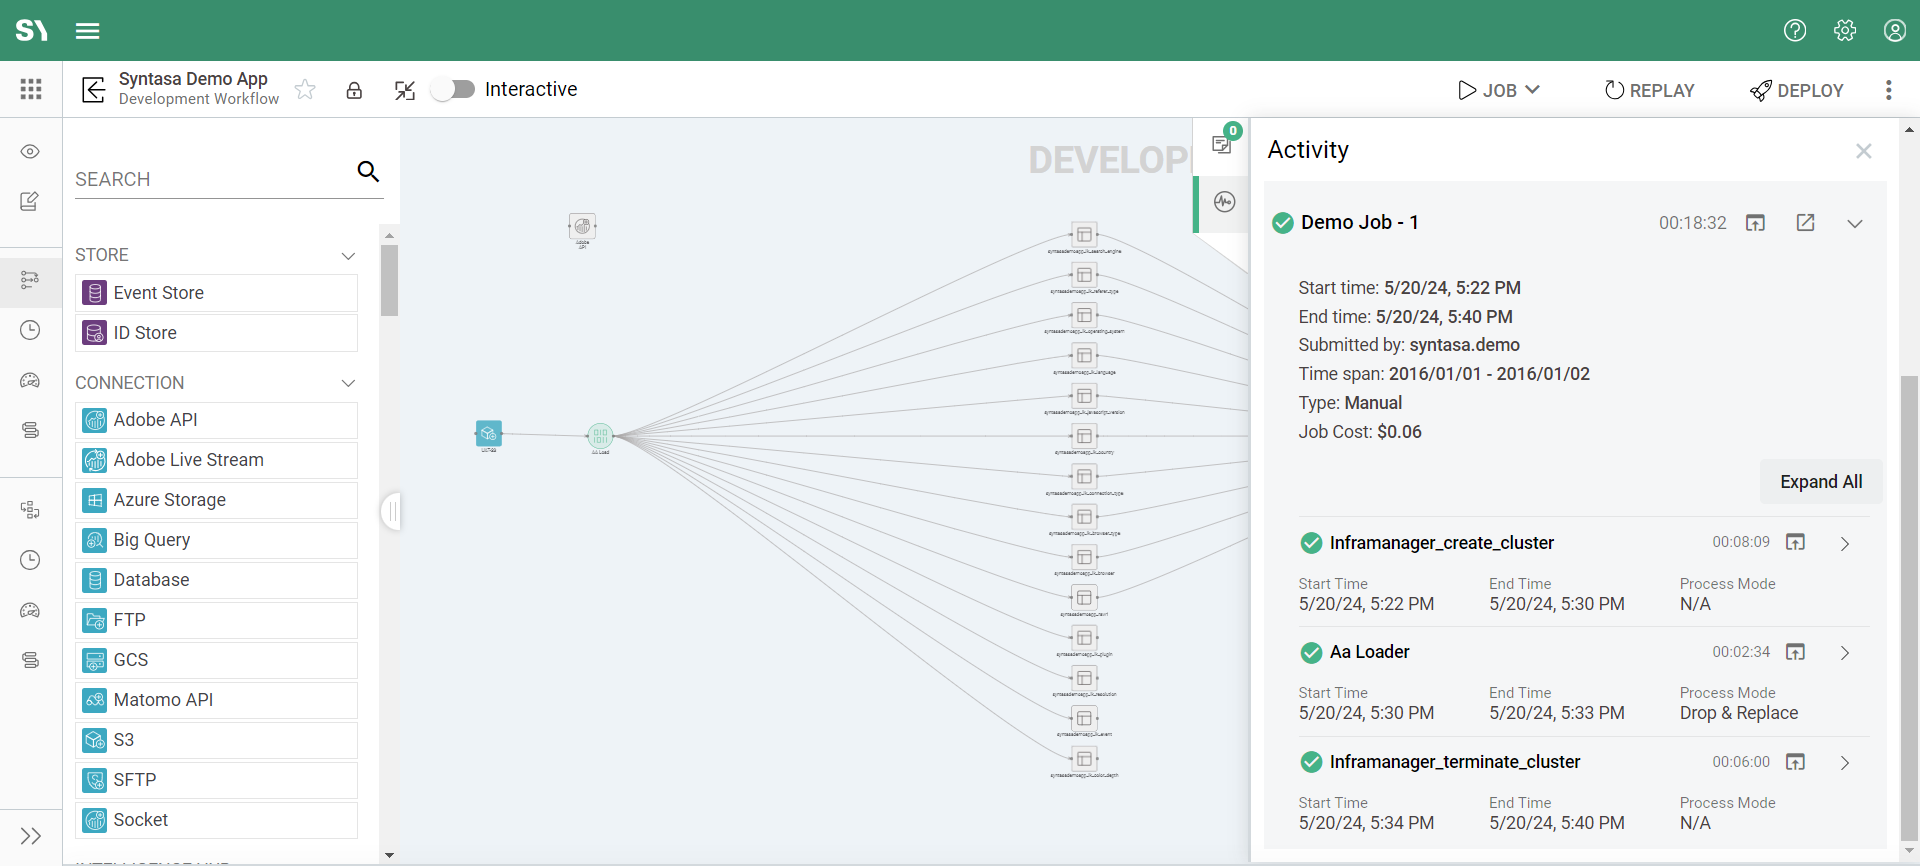Image resolution: width=1920 pixels, height=866 pixels.
Task: Click the help question mark icon
Action: pyautogui.click(x=1795, y=31)
